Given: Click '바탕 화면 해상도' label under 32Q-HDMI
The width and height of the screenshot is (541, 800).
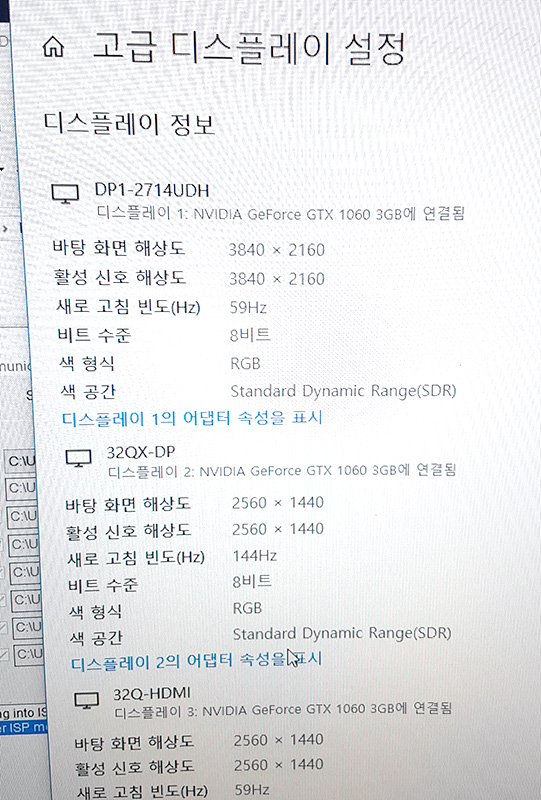Looking at the screenshot, I should (134, 743).
